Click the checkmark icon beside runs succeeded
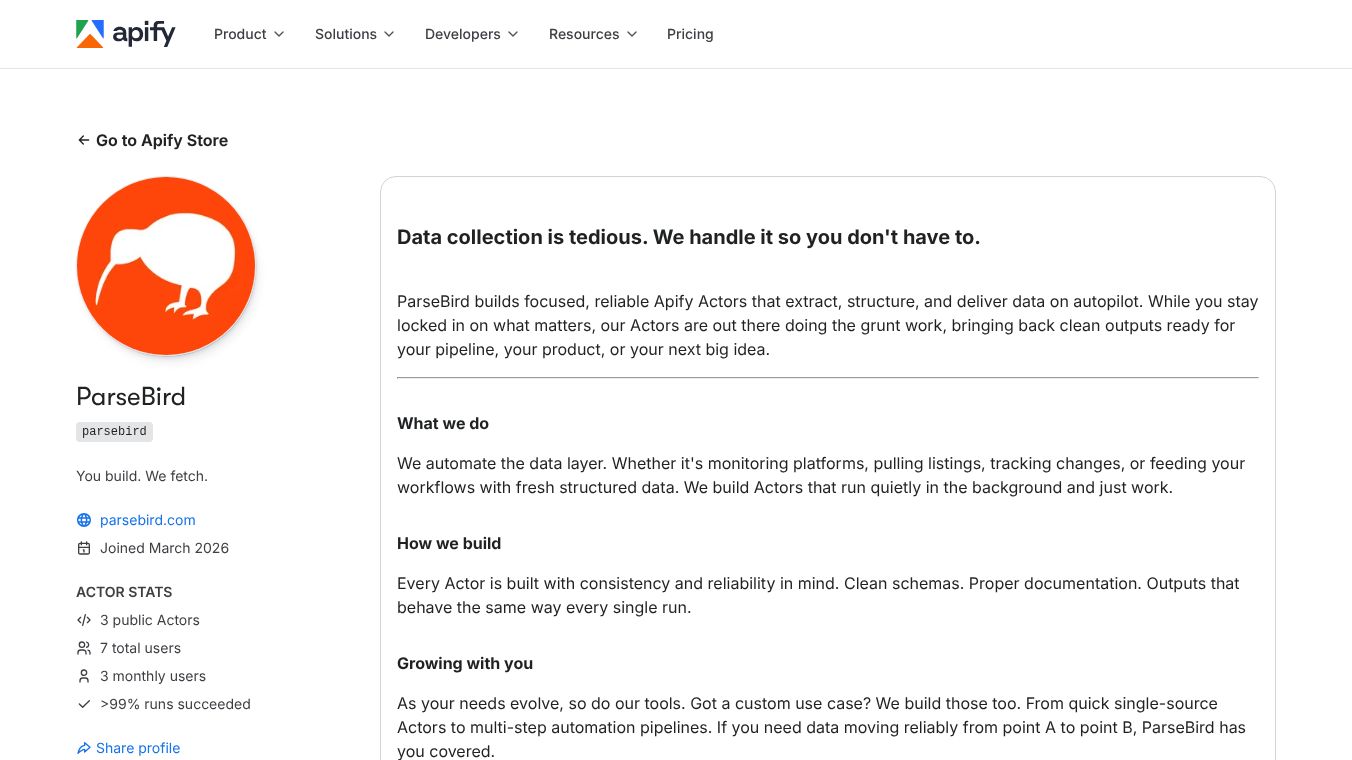This screenshot has height=760, width=1352. click(x=83, y=704)
